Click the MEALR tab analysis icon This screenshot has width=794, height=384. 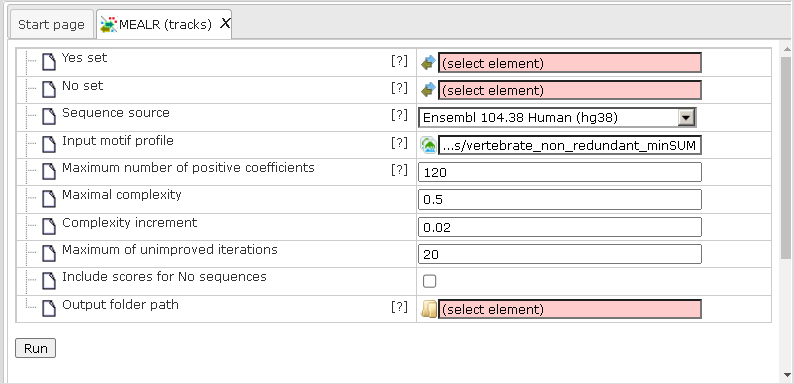tap(108, 24)
